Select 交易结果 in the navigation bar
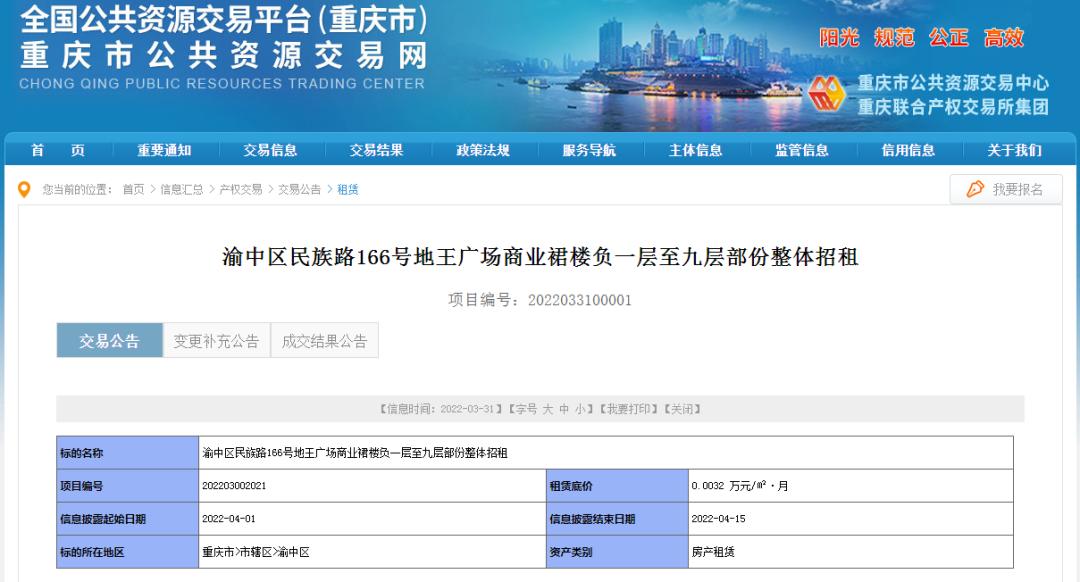Image resolution: width=1080 pixels, height=582 pixels. click(x=376, y=150)
